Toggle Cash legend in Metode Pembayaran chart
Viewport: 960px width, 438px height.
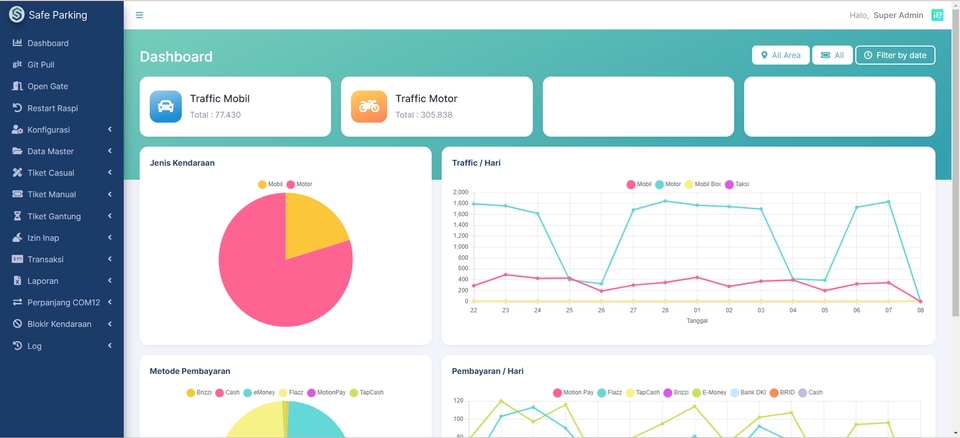coord(228,393)
